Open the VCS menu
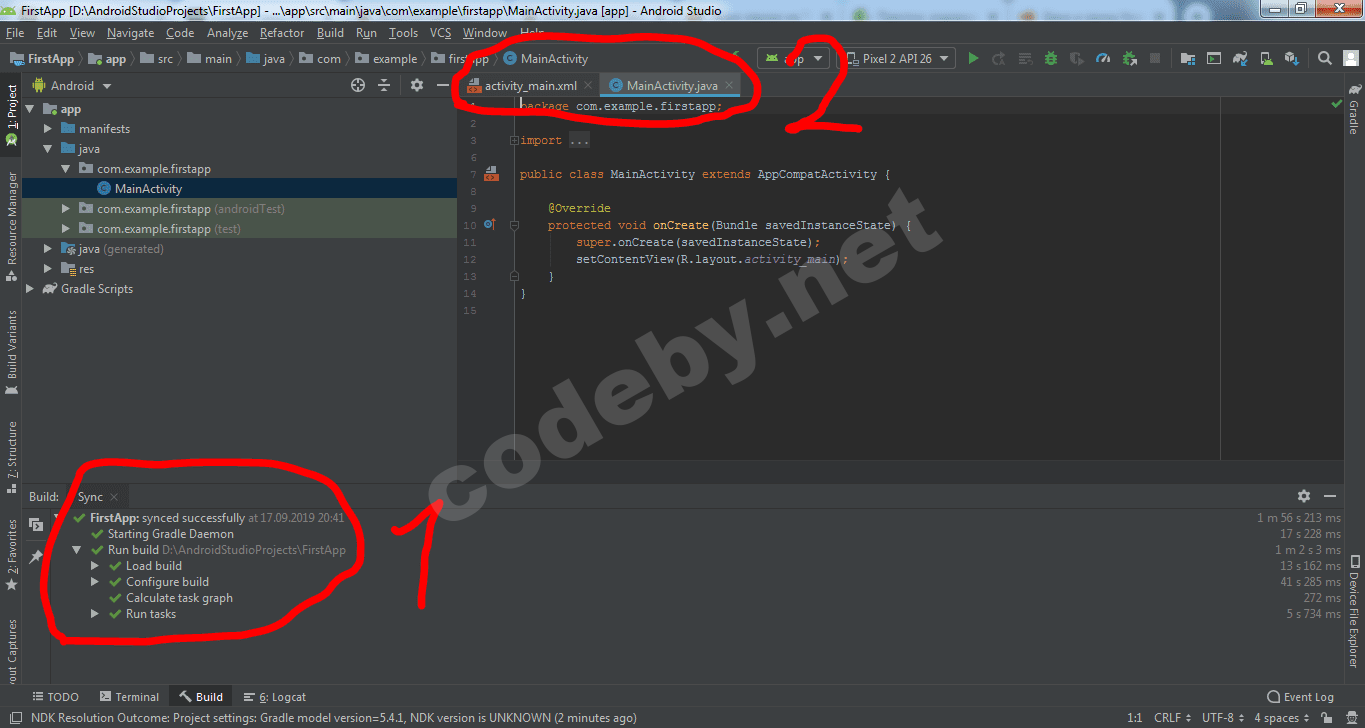Screen dimensions: 1365x728 coord(441,33)
